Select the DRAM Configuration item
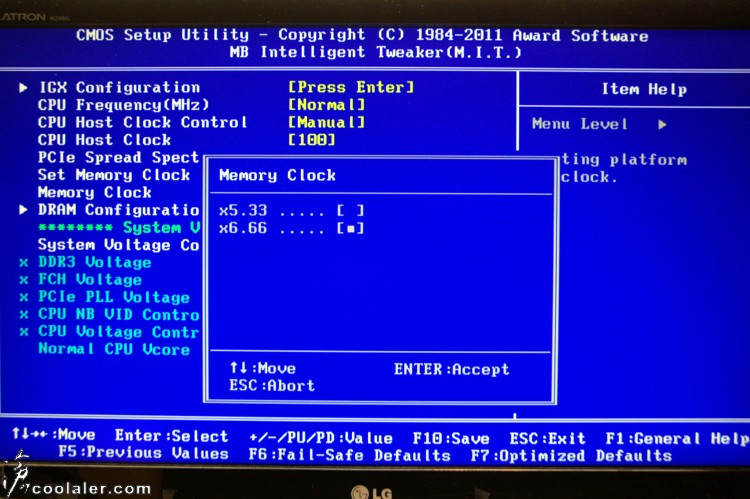Viewport: 750px width, 499px height. click(119, 210)
